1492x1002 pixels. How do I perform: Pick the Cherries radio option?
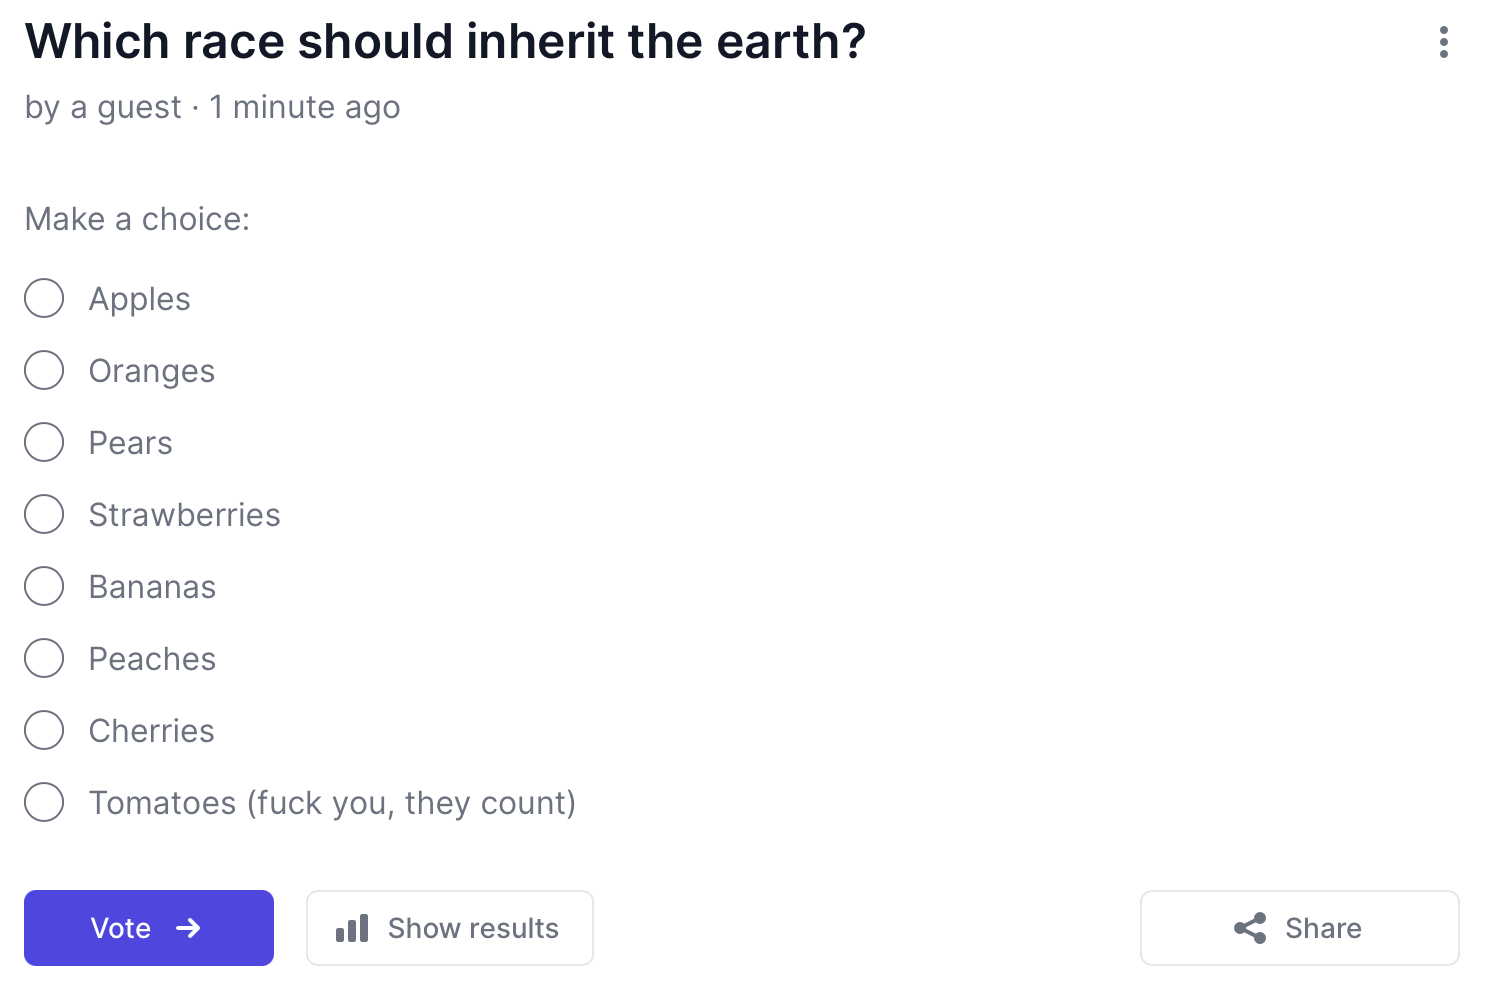coord(44,730)
